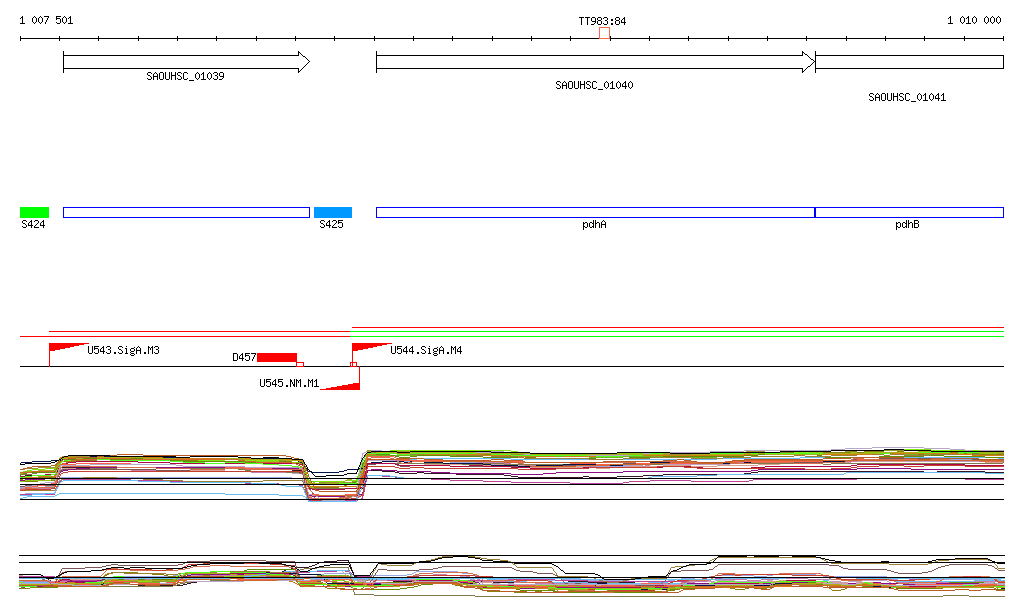1024x611 pixels.
Task: Open the pdhA gene label
Action: [x=595, y=225]
